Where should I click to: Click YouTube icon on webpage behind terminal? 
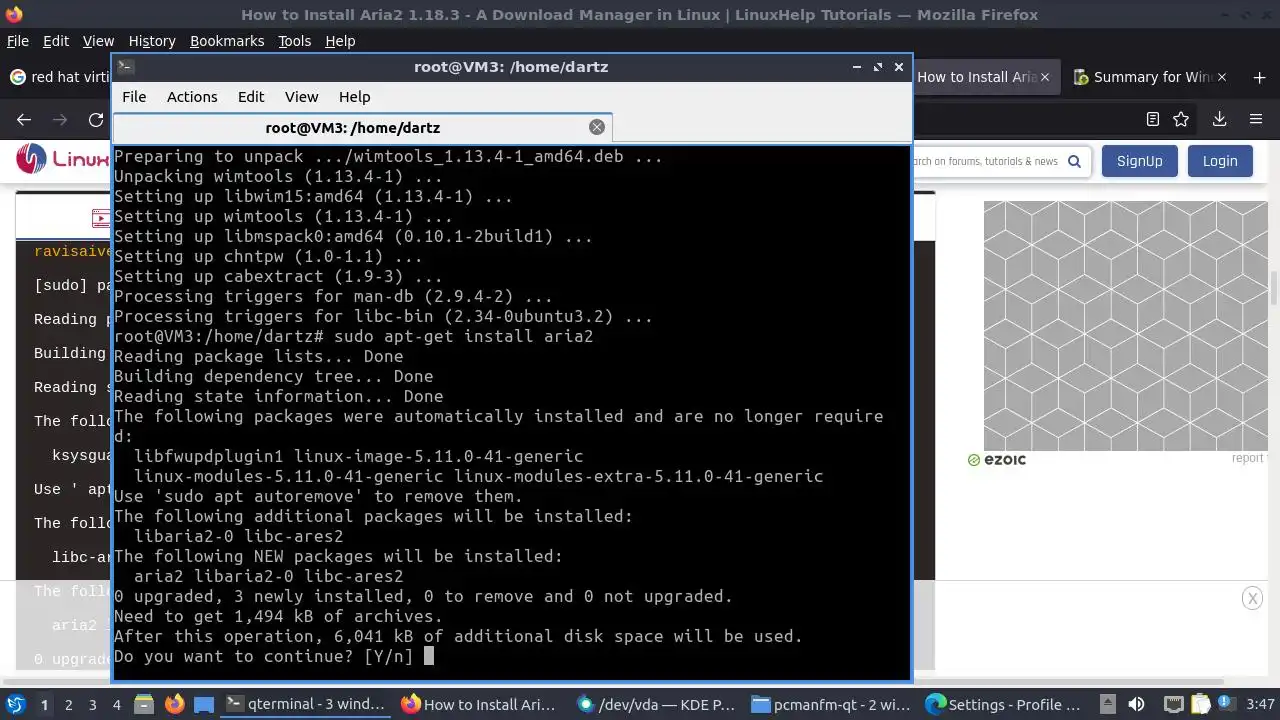[x=101, y=217]
